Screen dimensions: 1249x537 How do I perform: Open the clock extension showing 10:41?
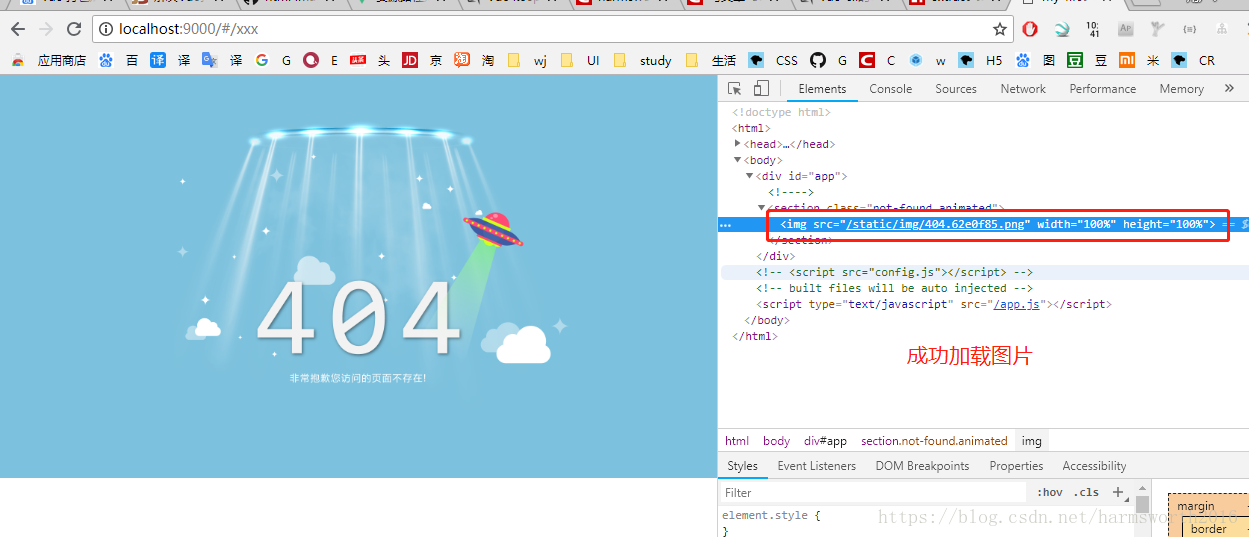pos(1092,29)
